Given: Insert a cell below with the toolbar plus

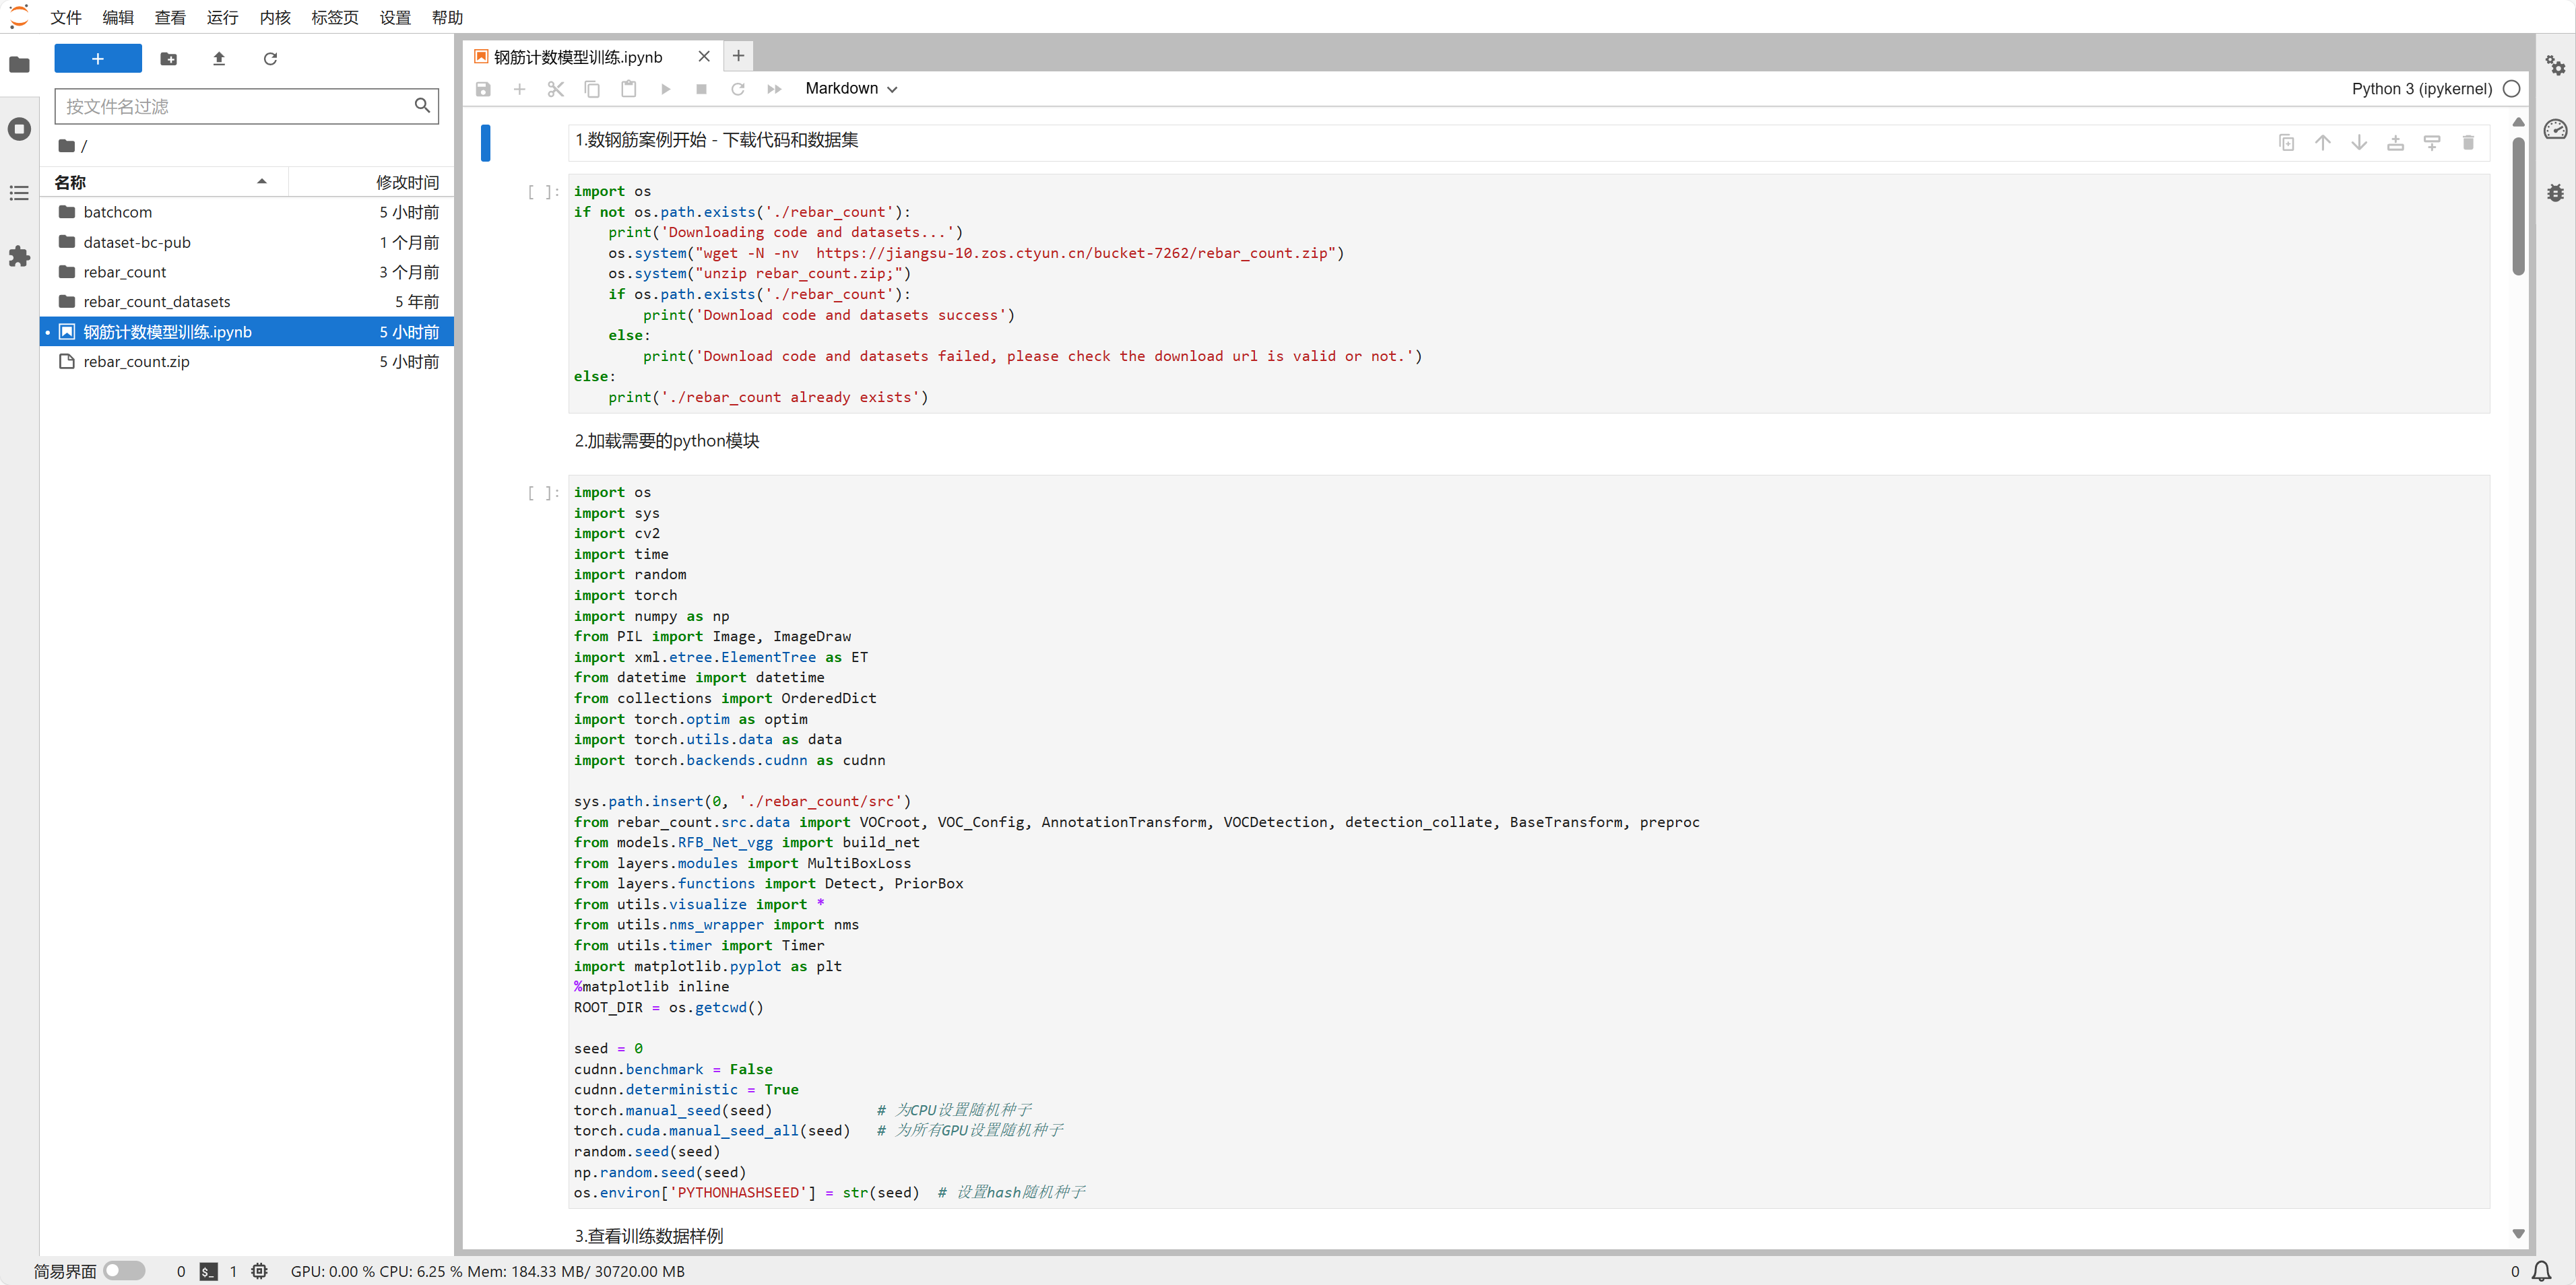Looking at the screenshot, I should pyautogui.click(x=519, y=89).
